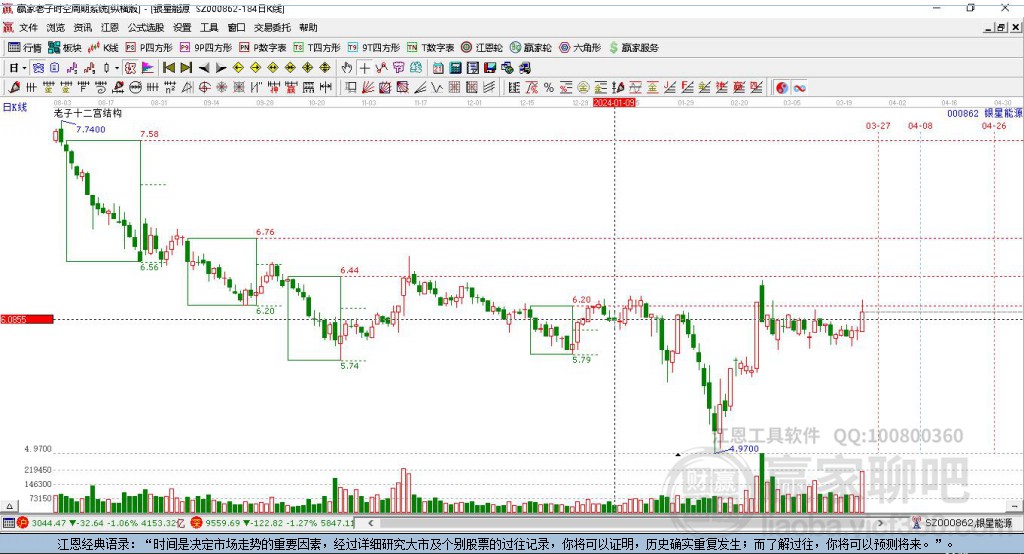The image size is (1024, 554).
Task: Click the blue infinity loop icon
Action: (x=799, y=88)
